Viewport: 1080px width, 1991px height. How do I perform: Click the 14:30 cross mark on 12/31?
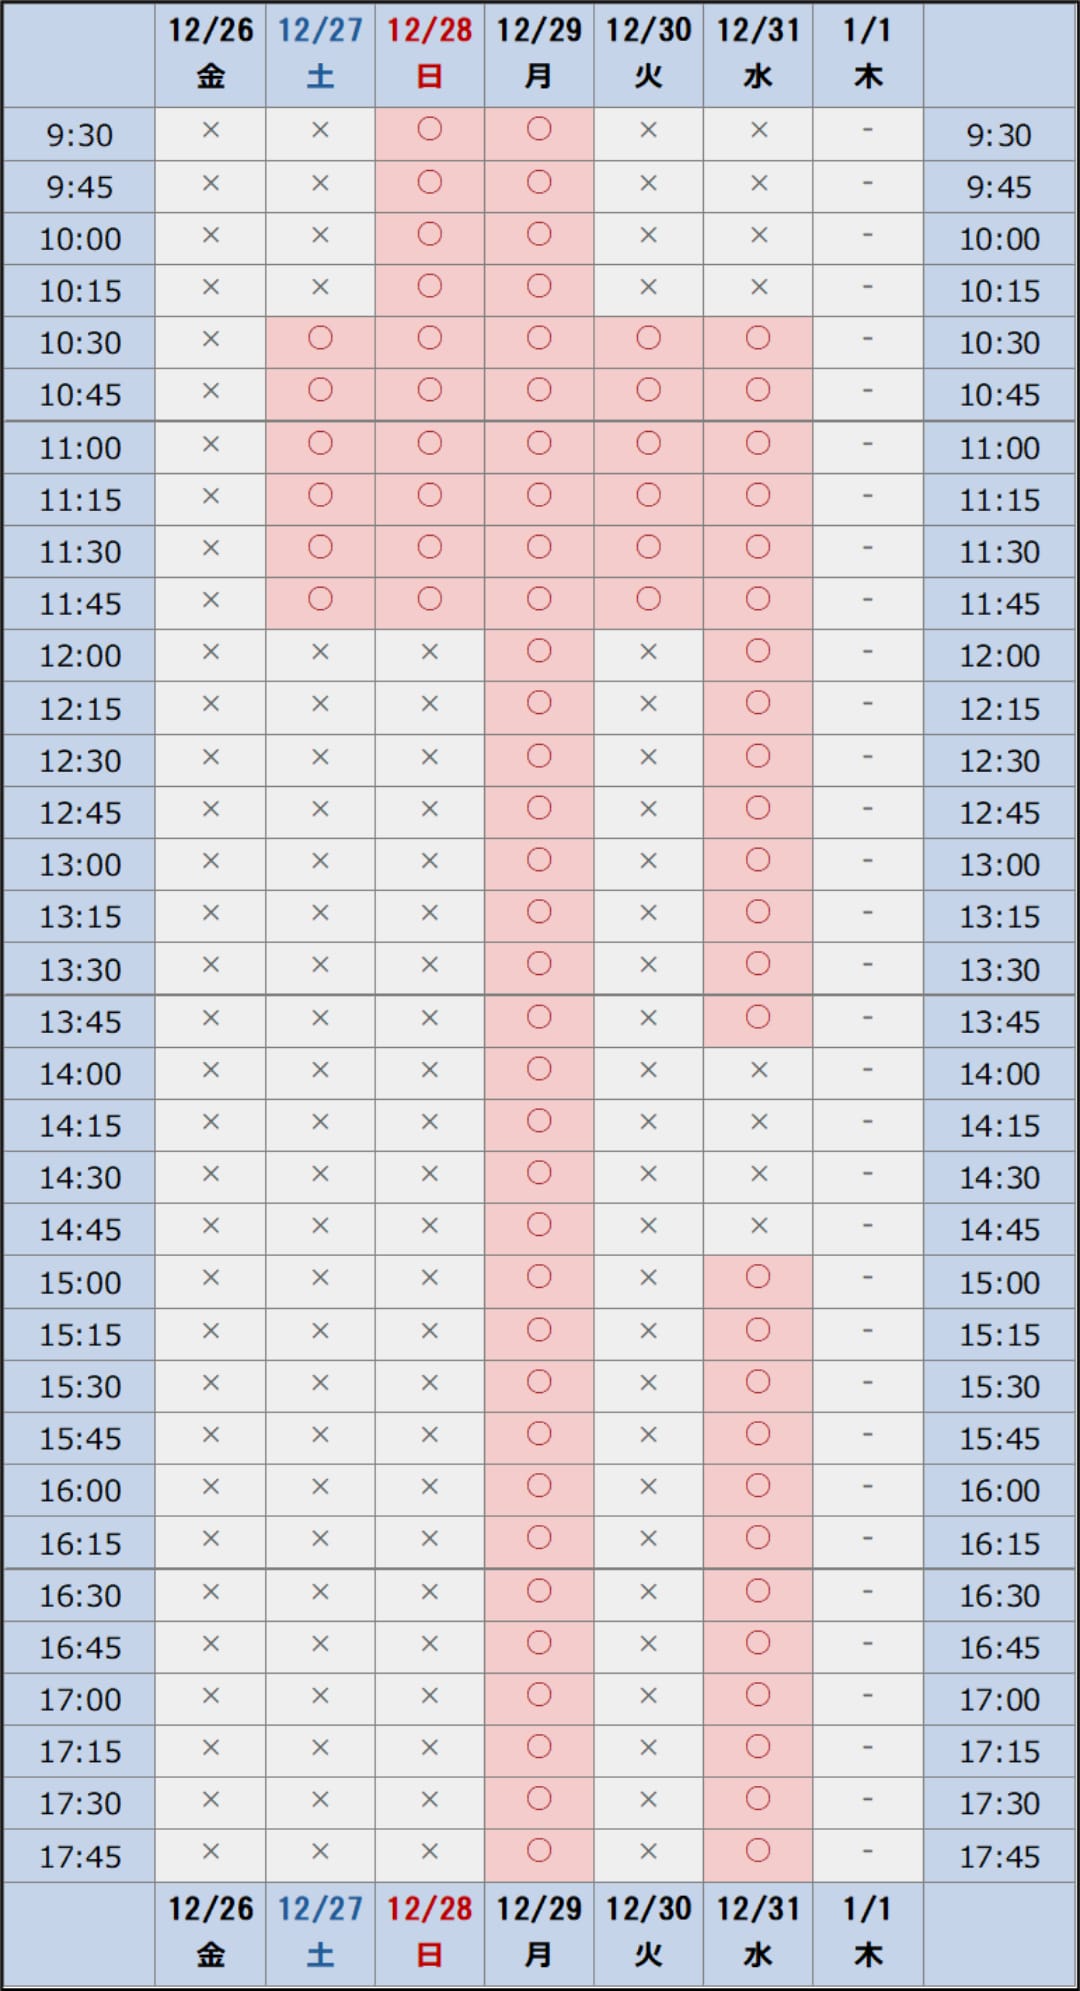click(x=759, y=1173)
